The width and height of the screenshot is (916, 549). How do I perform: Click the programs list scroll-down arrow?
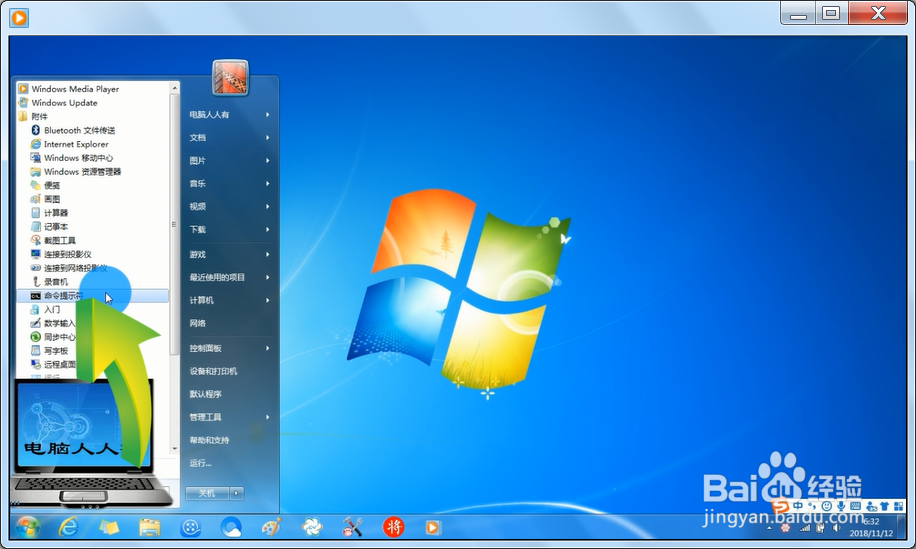pos(174,449)
